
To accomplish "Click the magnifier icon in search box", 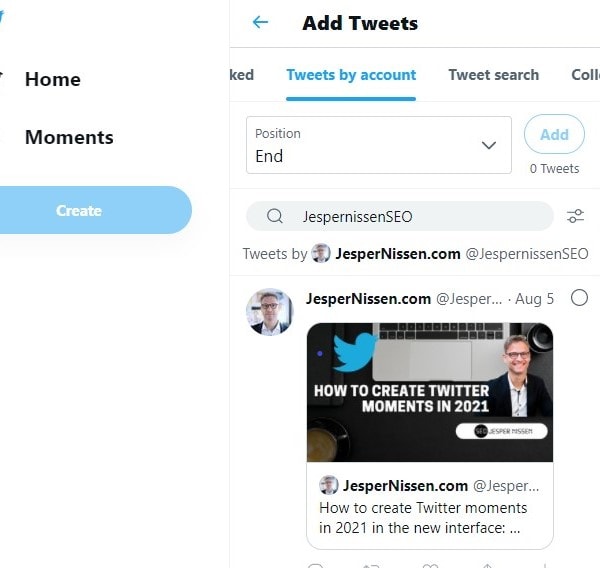I will (275, 216).
